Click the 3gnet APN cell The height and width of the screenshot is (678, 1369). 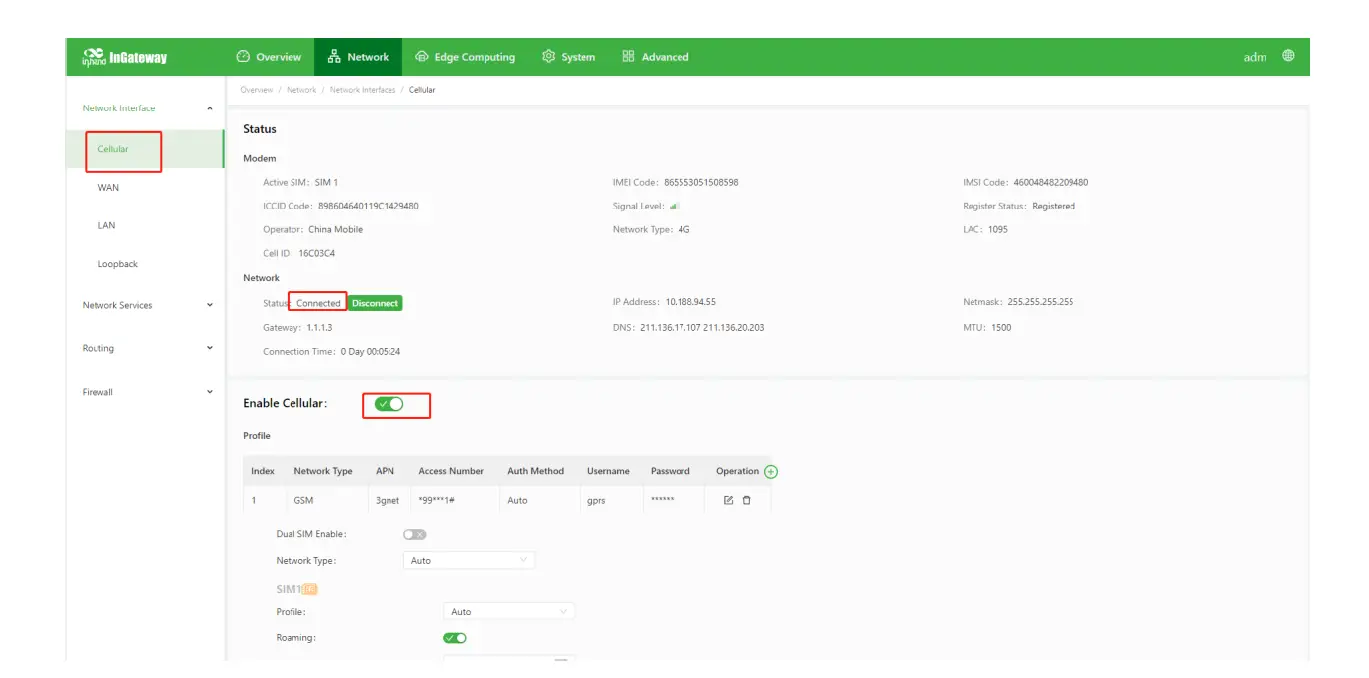pos(387,500)
